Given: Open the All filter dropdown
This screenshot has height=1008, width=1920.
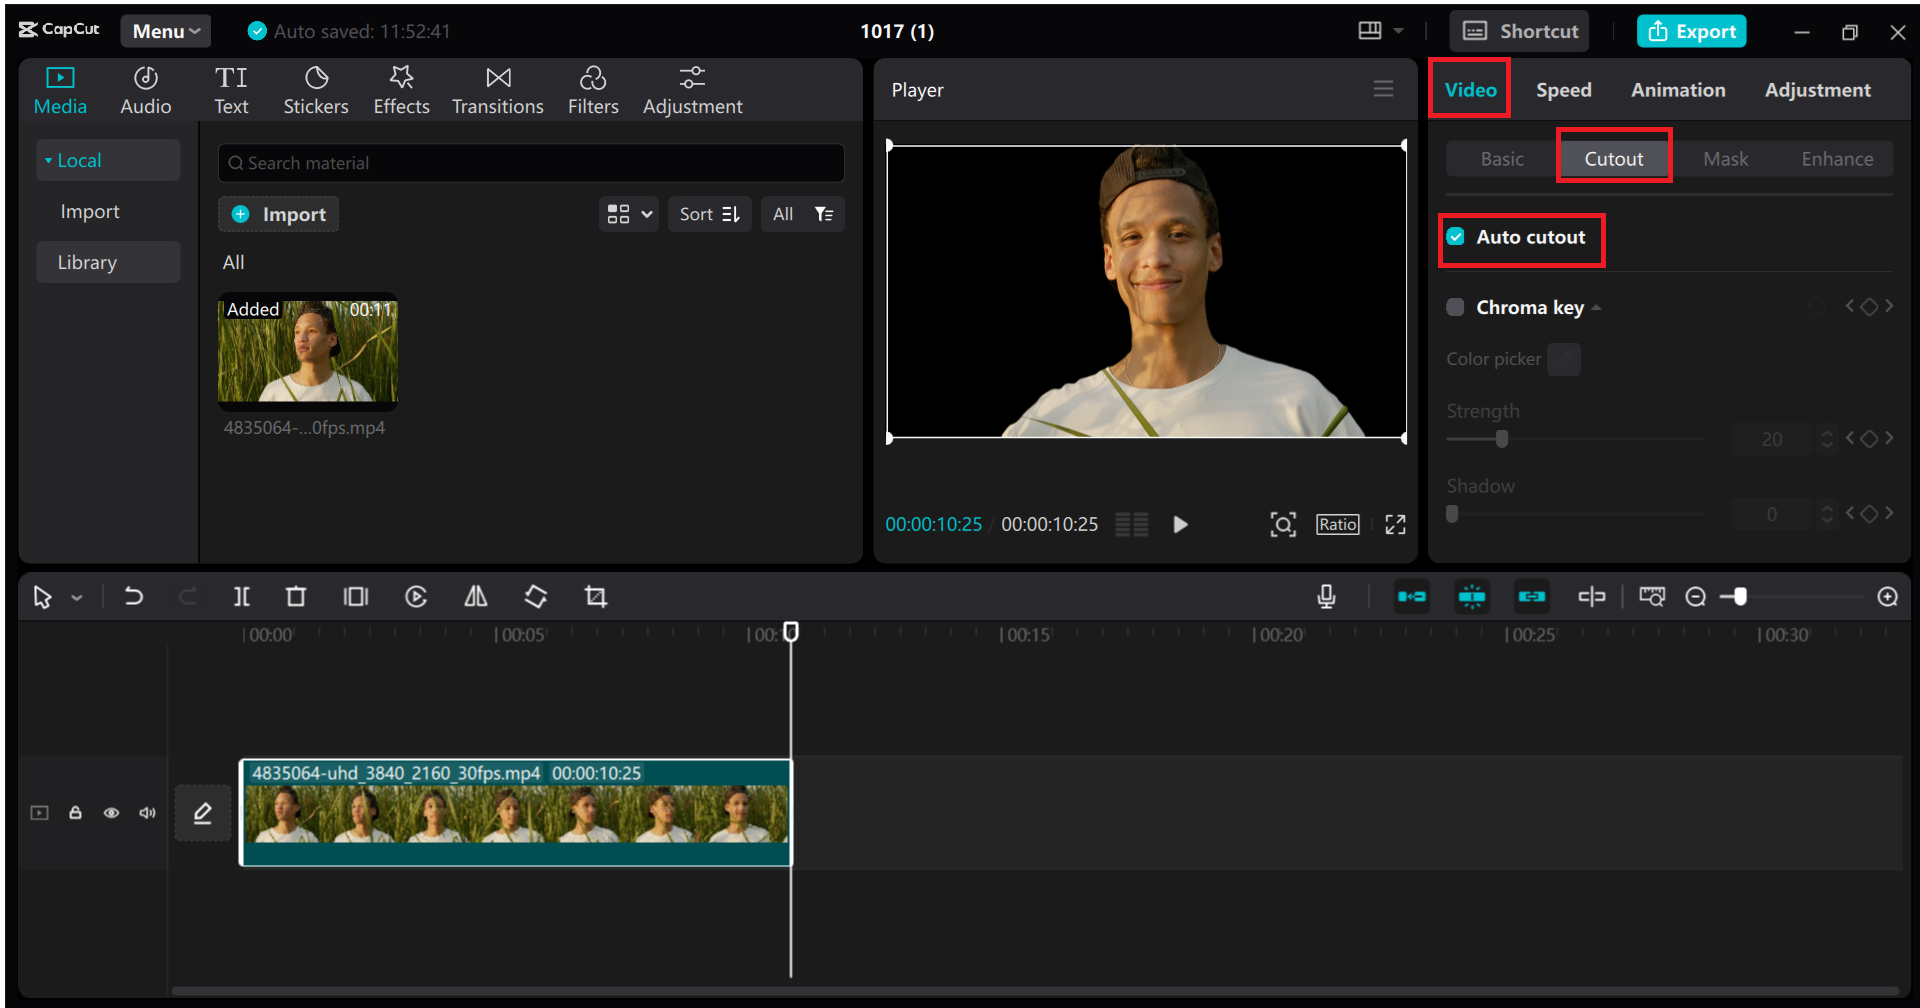Looking at the screenshot, I should pyautogui.click(x=802, y=214).
